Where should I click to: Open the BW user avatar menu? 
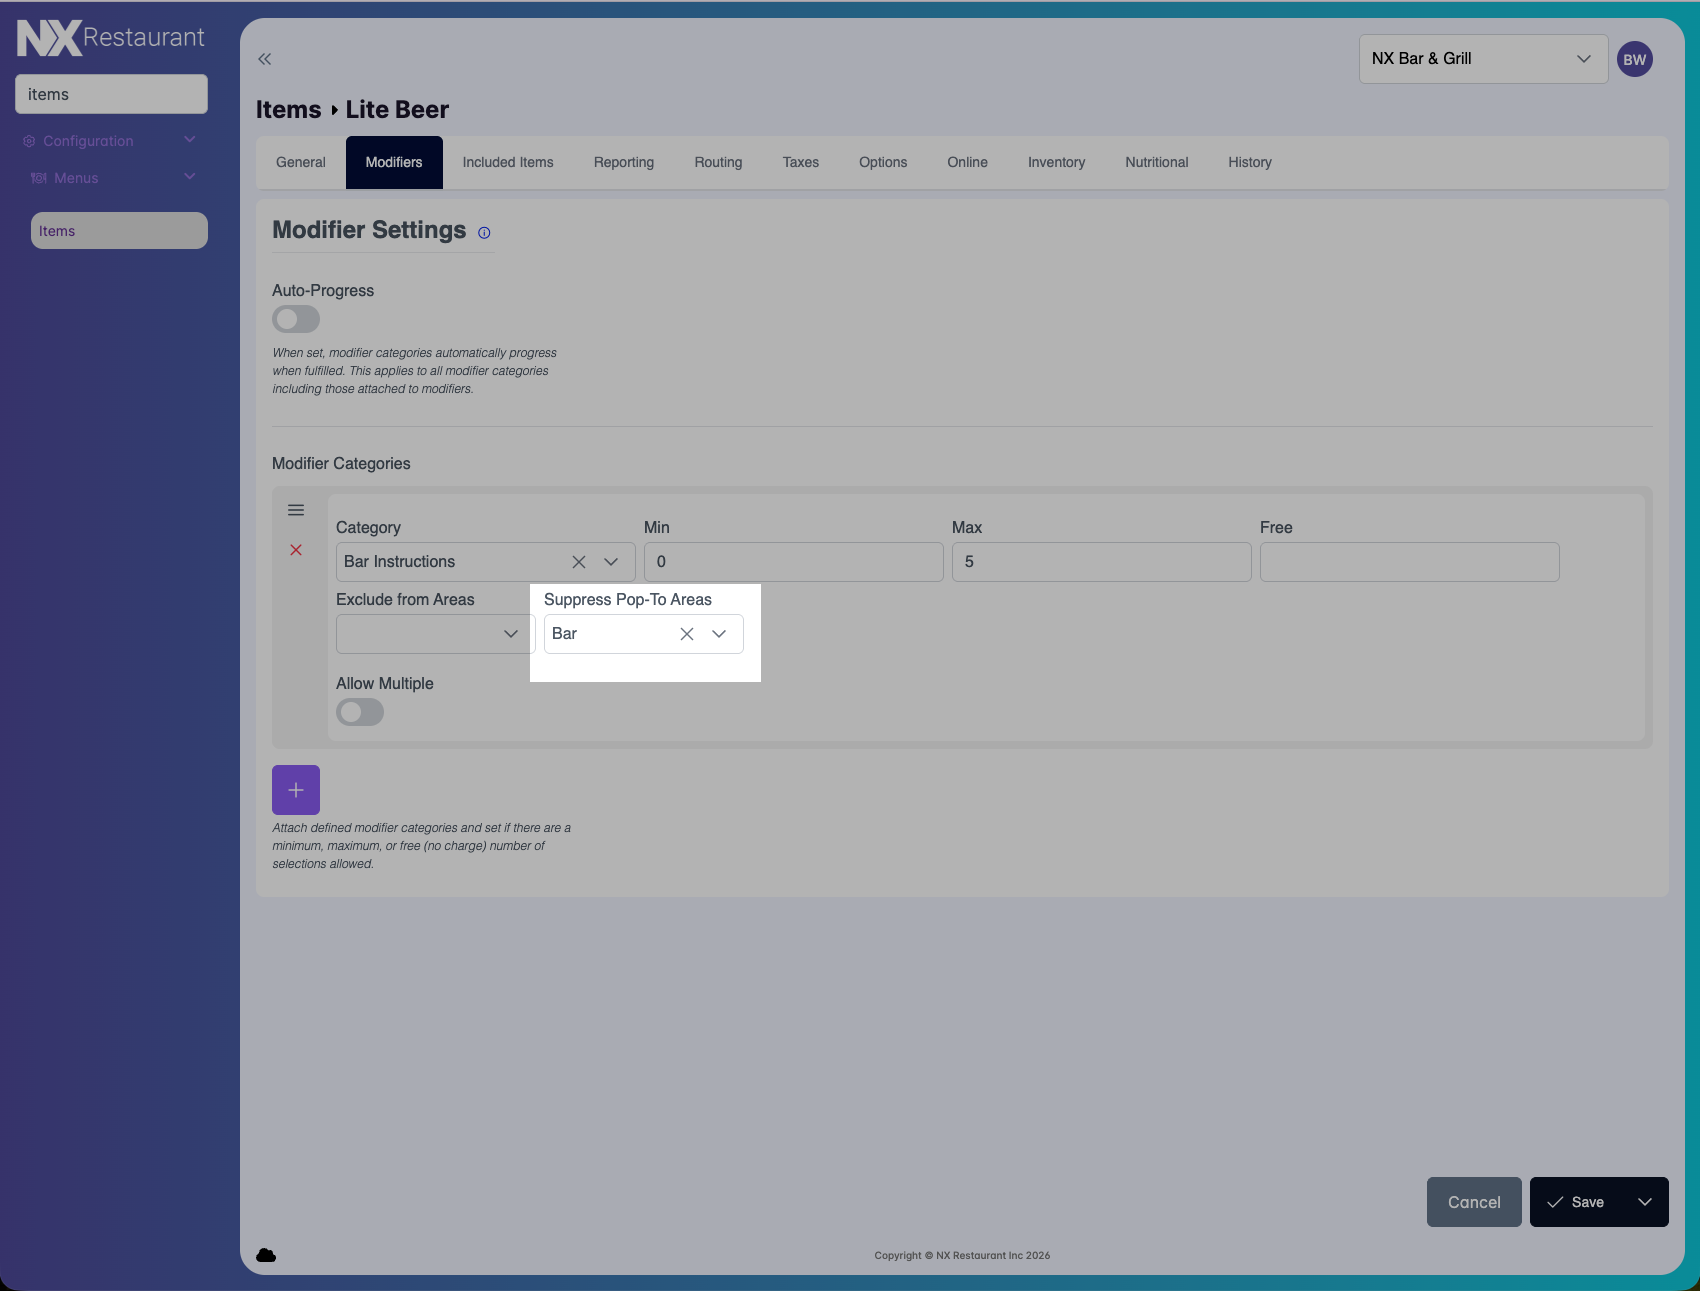(1634, 59)
